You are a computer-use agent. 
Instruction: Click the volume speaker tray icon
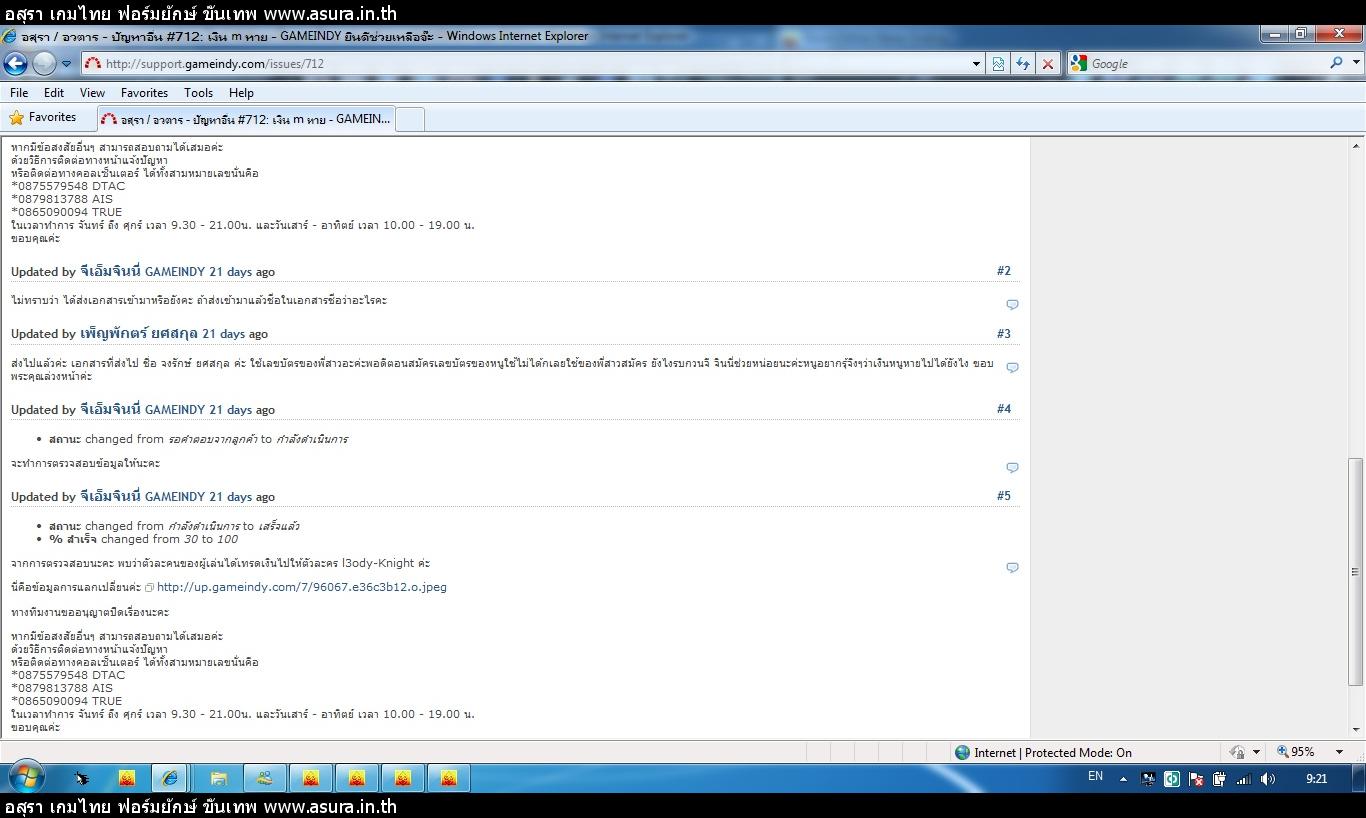1268,779
